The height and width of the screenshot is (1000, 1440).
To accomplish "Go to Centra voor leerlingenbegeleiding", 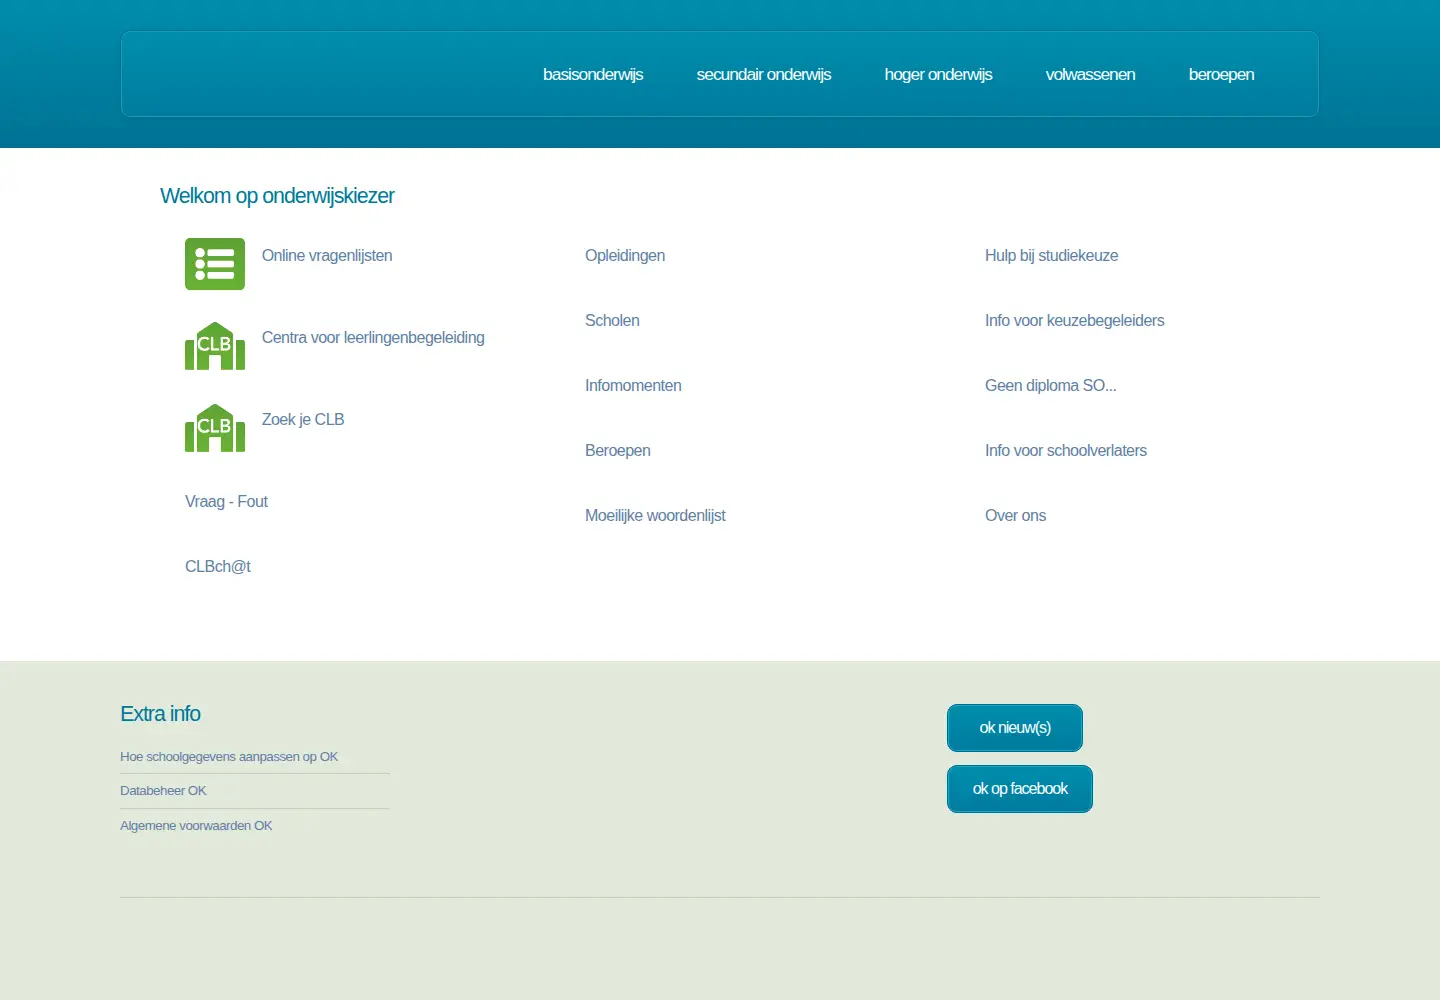I will pos(373,337).
